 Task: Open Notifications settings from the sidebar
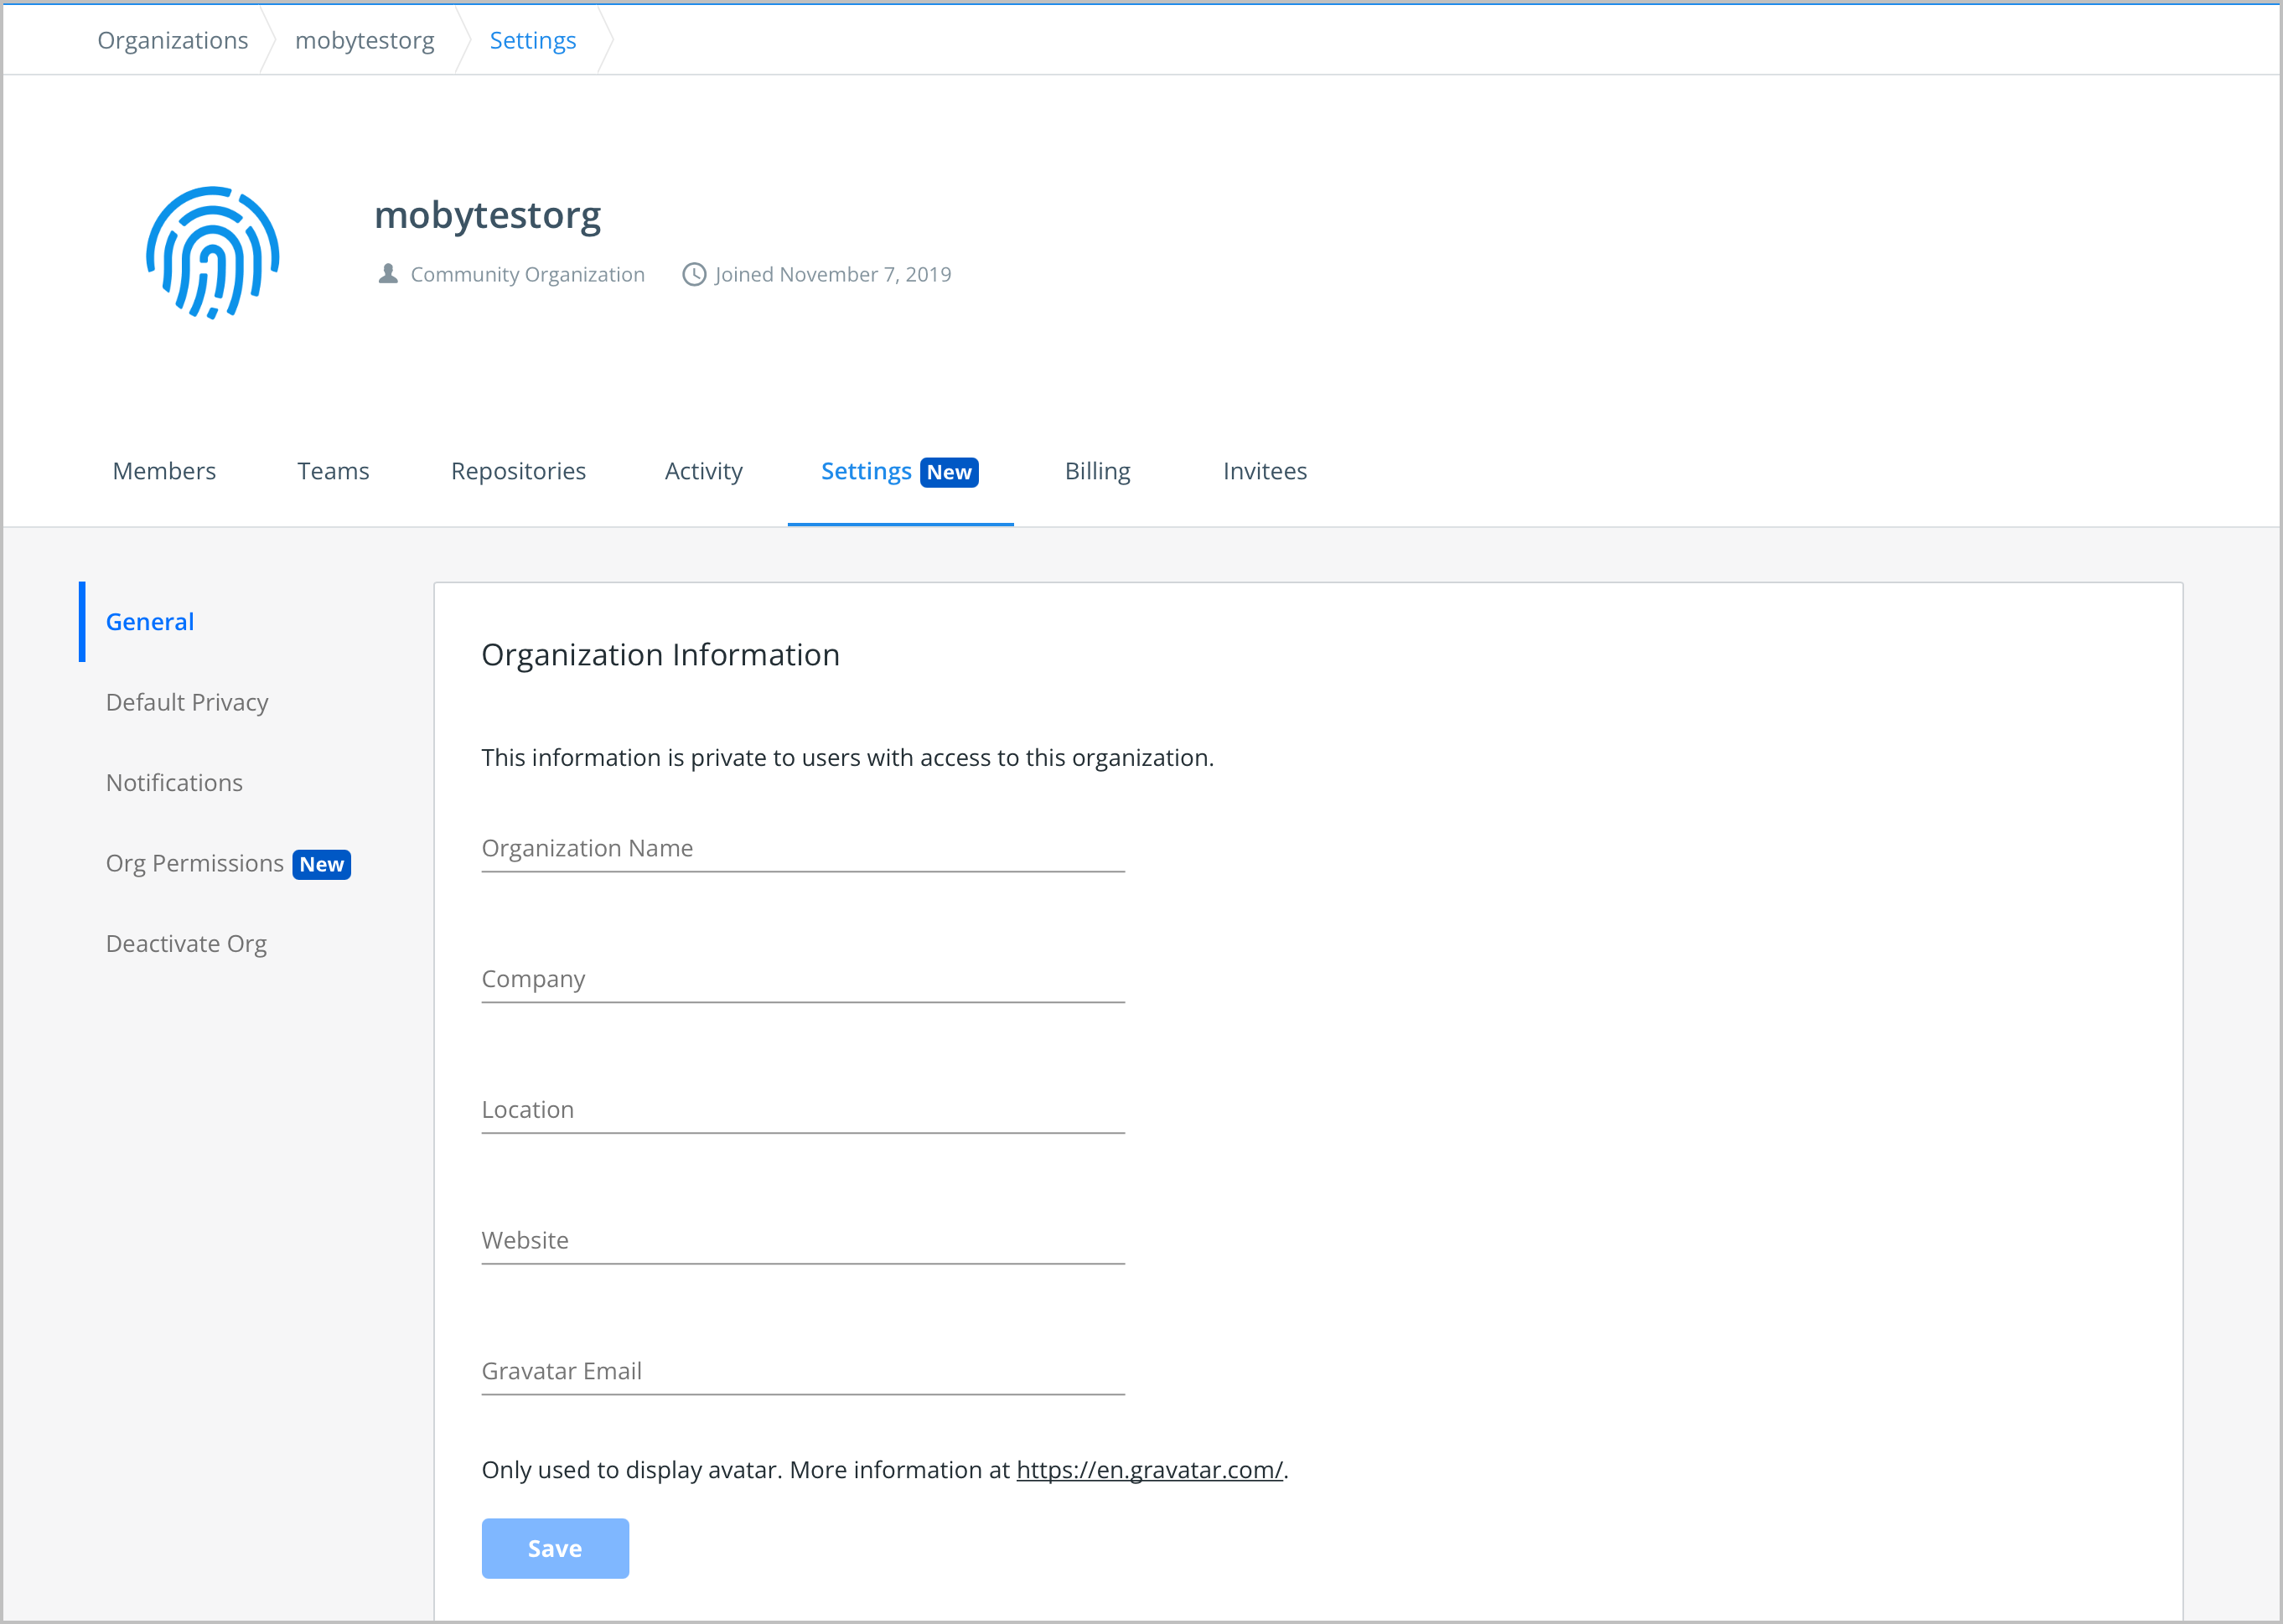(174, 782)
